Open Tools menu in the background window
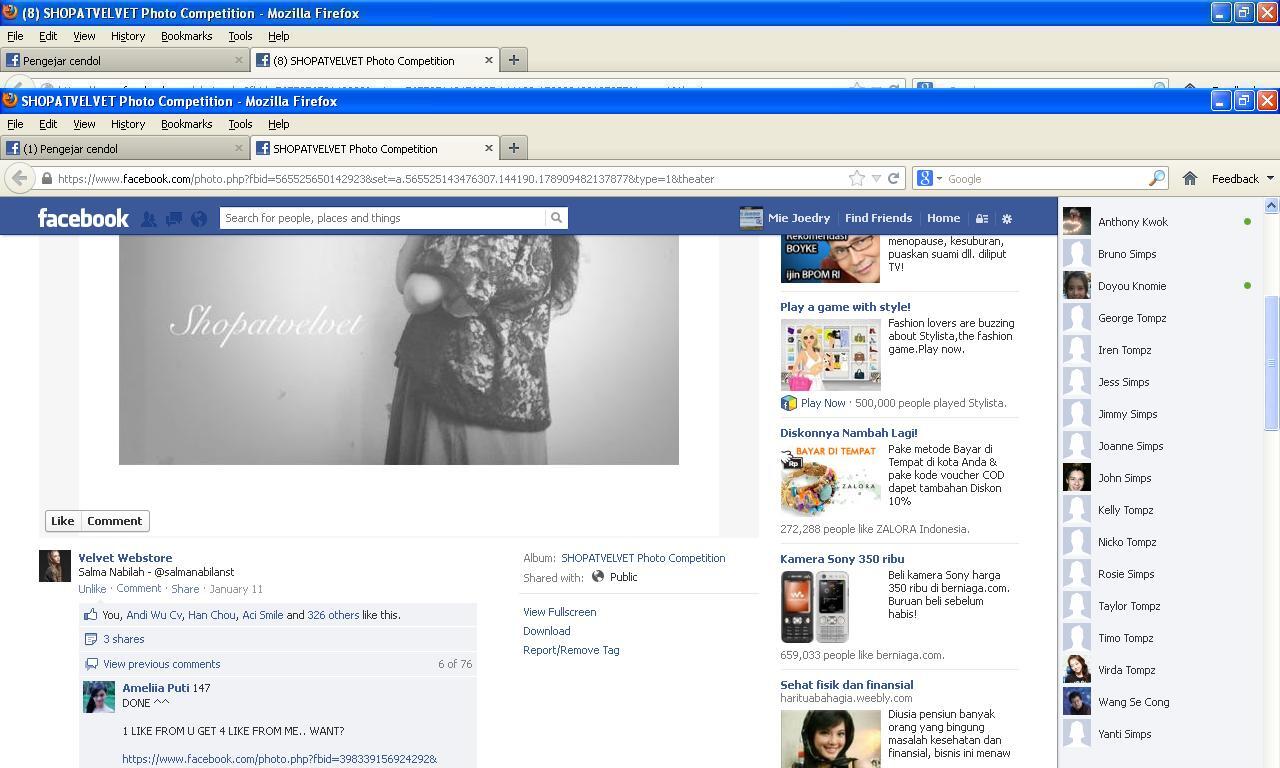 pos(240,36)
